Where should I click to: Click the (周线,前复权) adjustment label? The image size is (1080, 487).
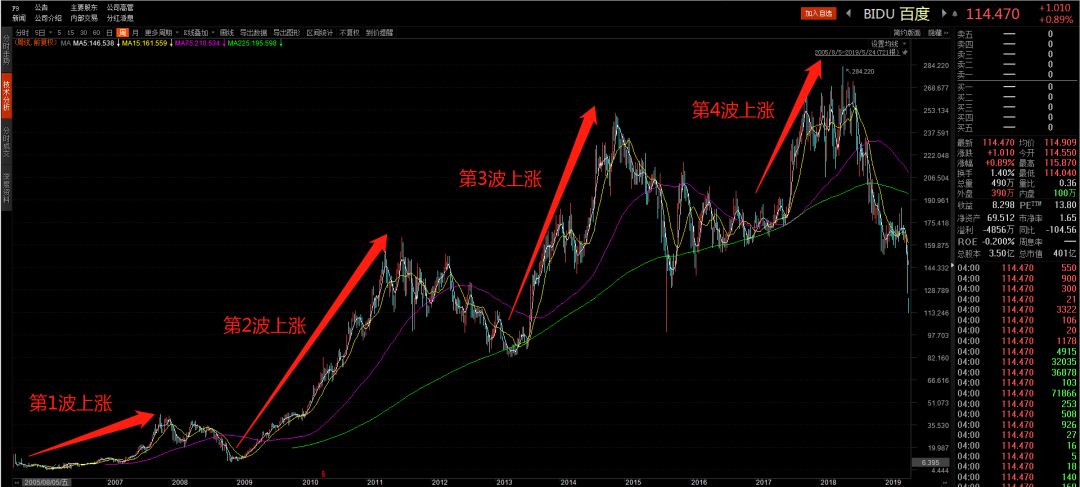(35, 42)
